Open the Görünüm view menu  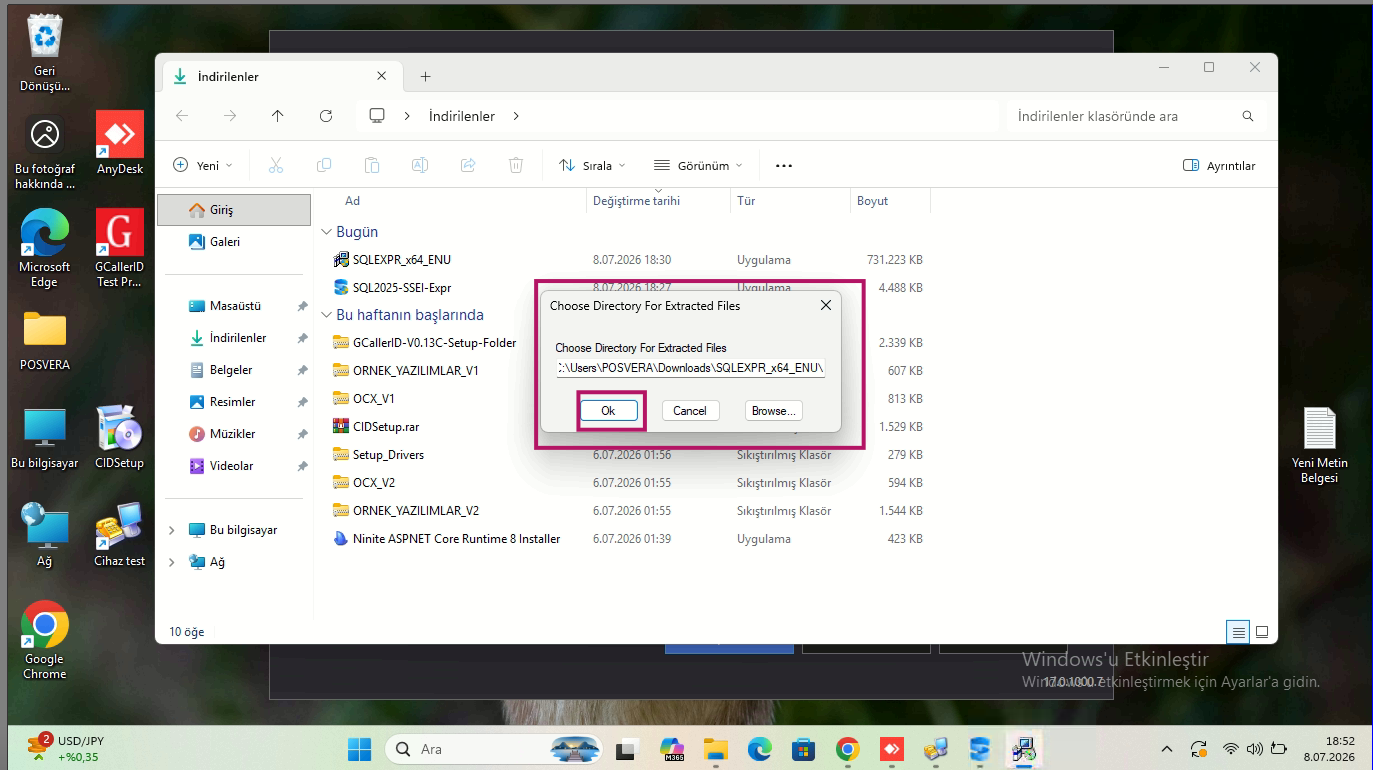(698, 165)
